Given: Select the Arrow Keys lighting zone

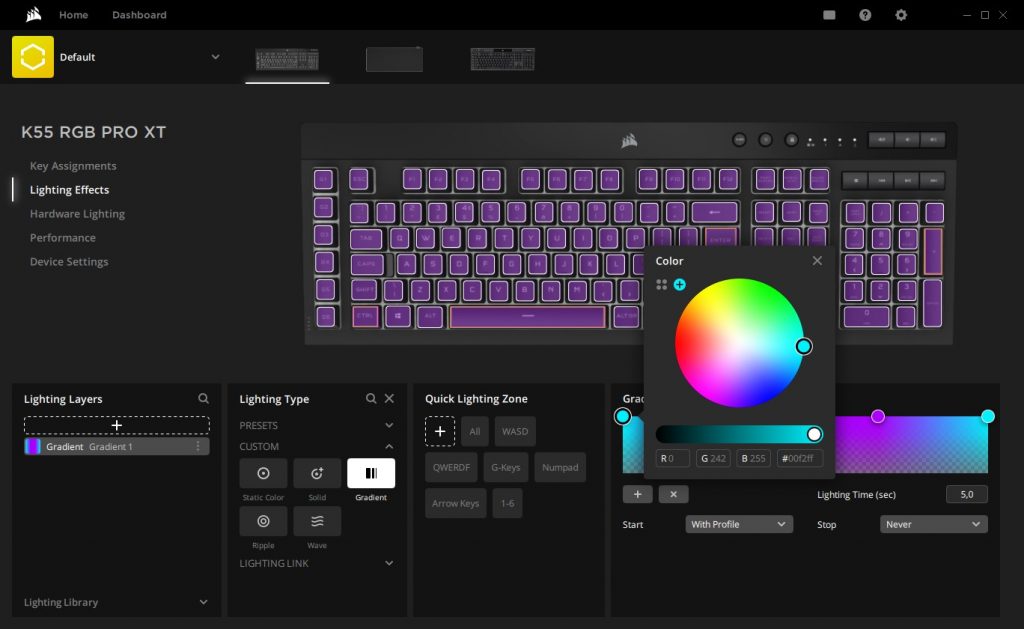Looking at the screenshot, I should click(455, 504).
